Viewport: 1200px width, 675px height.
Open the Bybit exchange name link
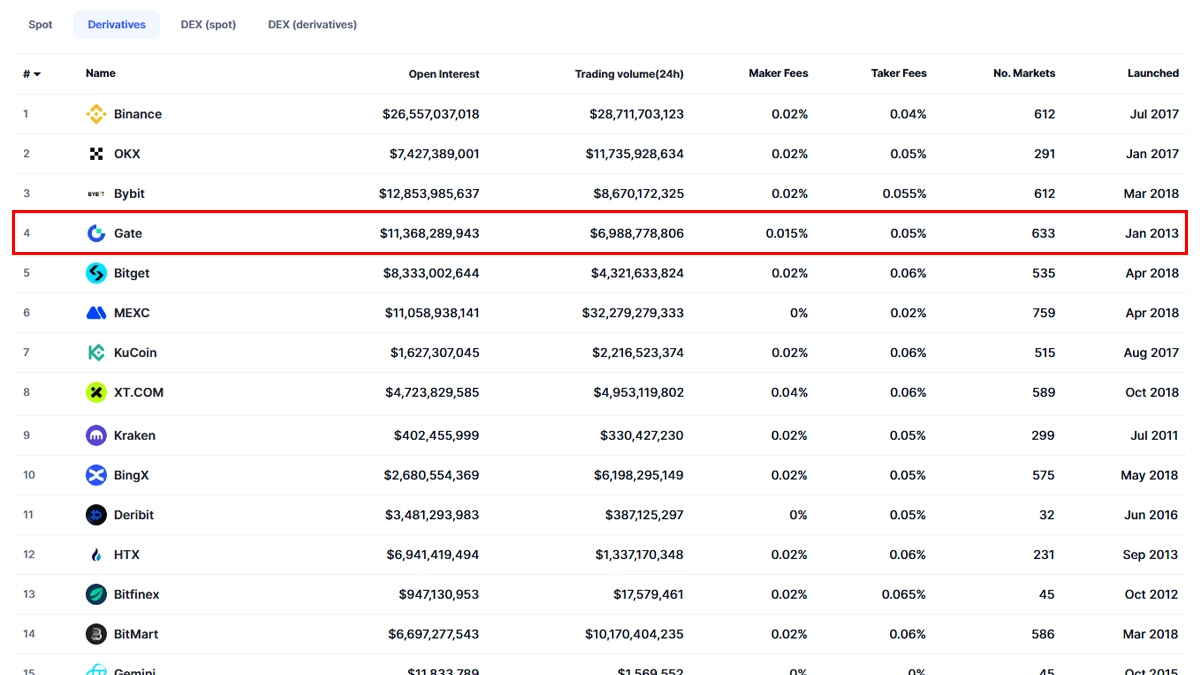(129, 194)
